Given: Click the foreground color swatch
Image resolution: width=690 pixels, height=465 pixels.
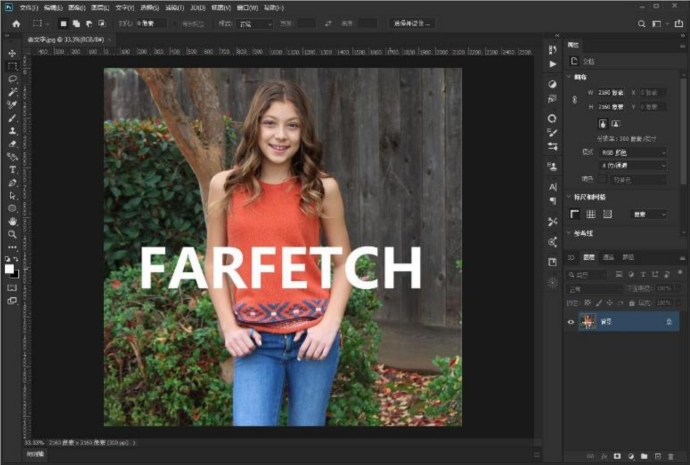Looking at the screenshot, I should tap(9, 269).
